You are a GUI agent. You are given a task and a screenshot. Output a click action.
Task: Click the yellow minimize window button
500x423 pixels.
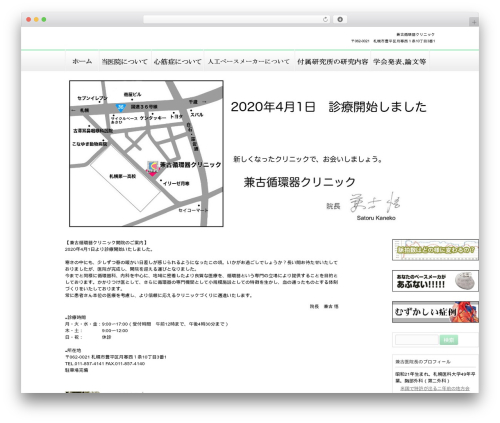pos(36,20)
